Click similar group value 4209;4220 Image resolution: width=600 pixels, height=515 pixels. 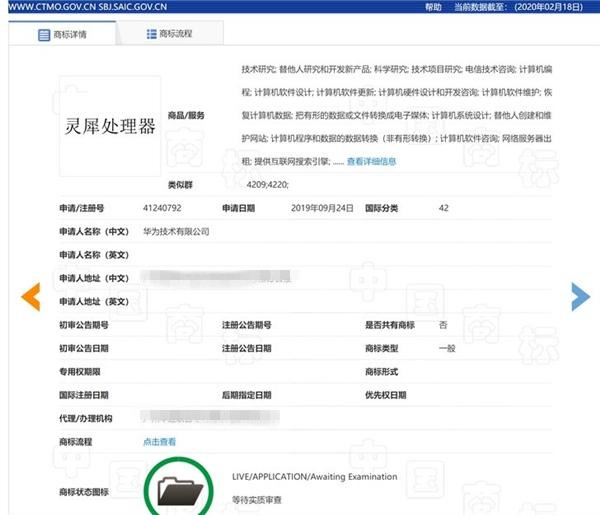(x=267, y=185)
